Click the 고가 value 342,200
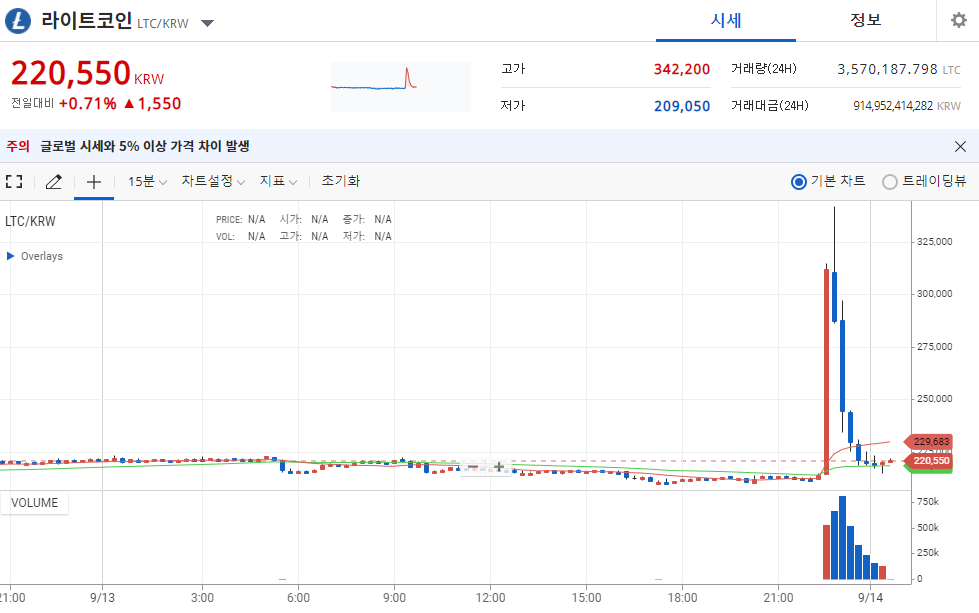 click(682, 69)
